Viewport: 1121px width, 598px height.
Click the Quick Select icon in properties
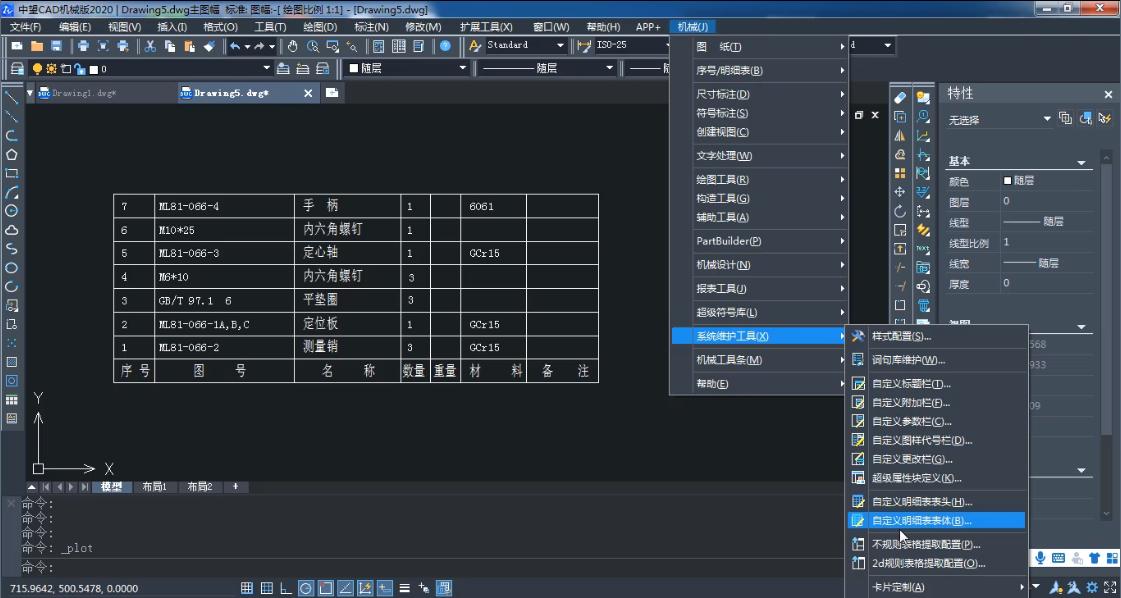[1104, 119]
